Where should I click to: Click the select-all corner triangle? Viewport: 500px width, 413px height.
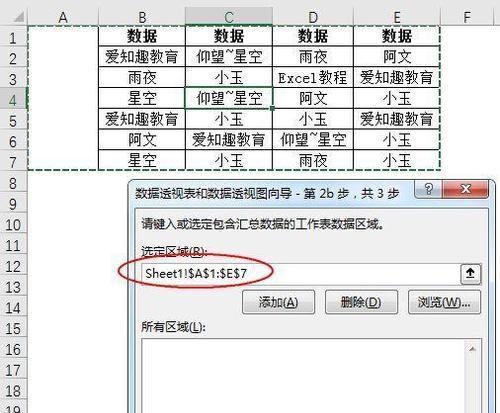19,17
